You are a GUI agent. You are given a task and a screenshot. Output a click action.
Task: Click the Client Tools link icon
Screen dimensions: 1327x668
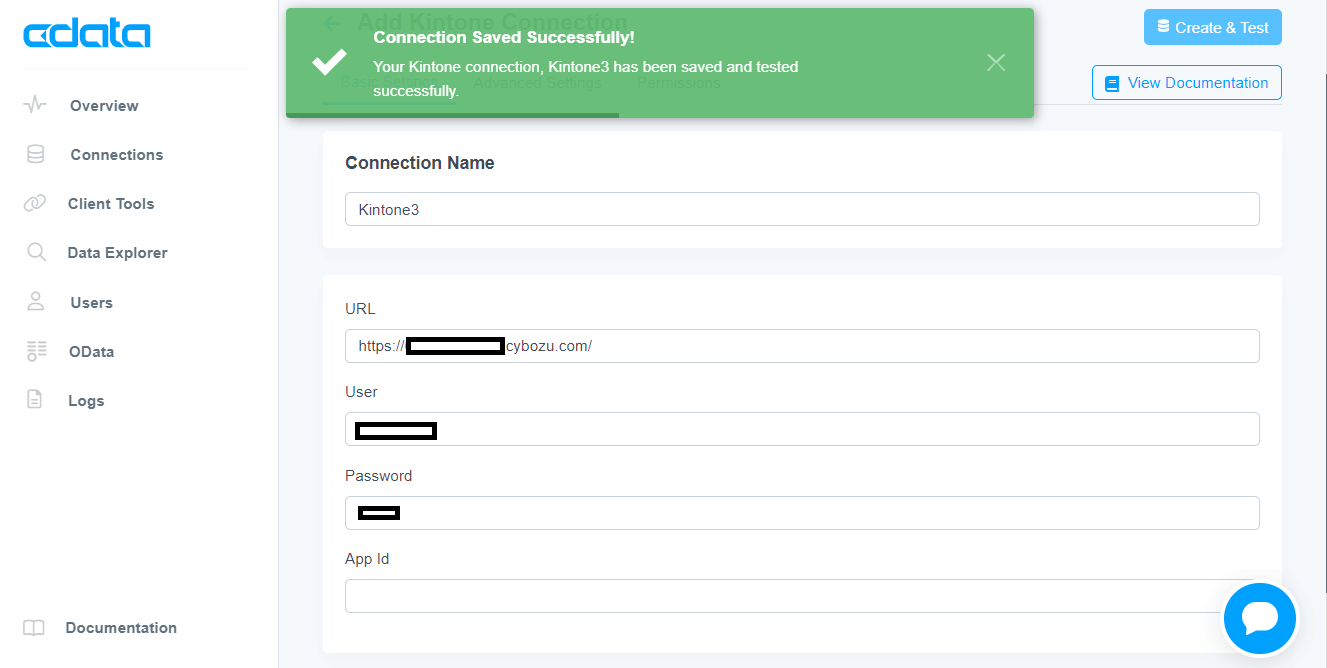coord(35,203)
